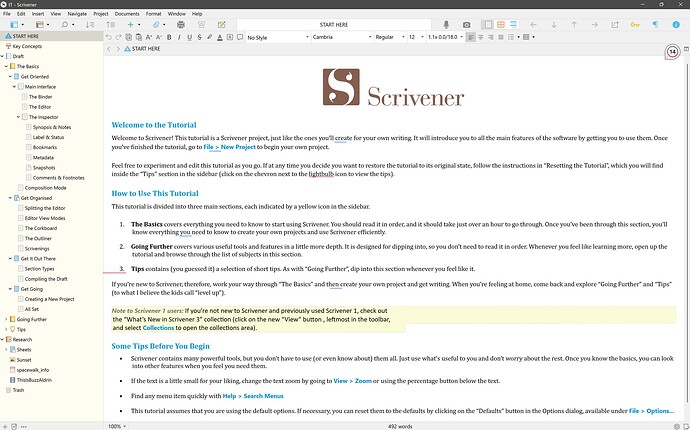Click the Strikethrough S icon
The image size is (690, 430).
click(199, 37)
